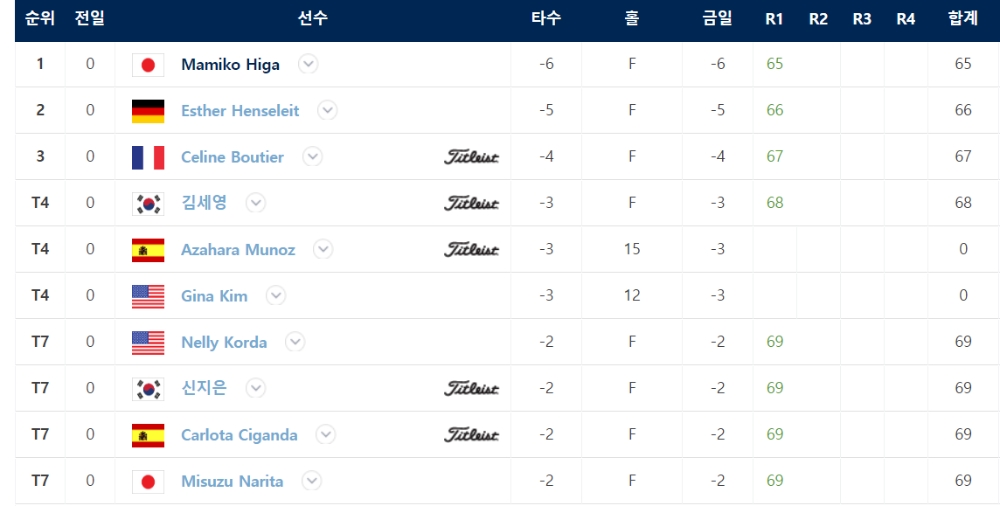Viewport: 1000px width, 506px height.
Task: Click Japan flag next to Misuzu Narita
Action: (148, 482)
